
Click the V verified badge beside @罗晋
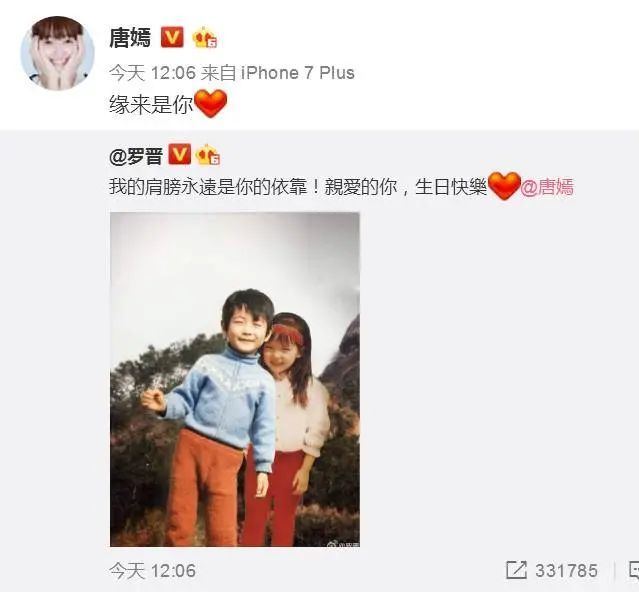click(x=179, y=154)
